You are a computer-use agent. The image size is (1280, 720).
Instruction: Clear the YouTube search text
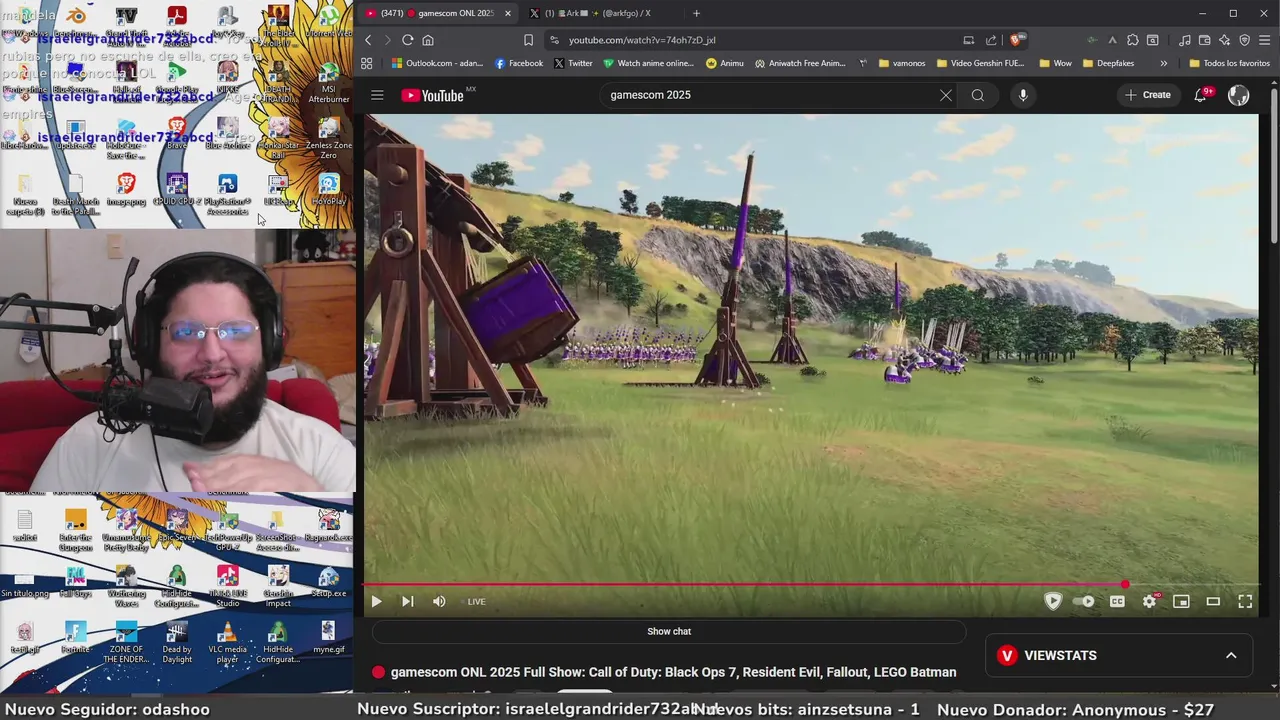click(x=945, y=95)
